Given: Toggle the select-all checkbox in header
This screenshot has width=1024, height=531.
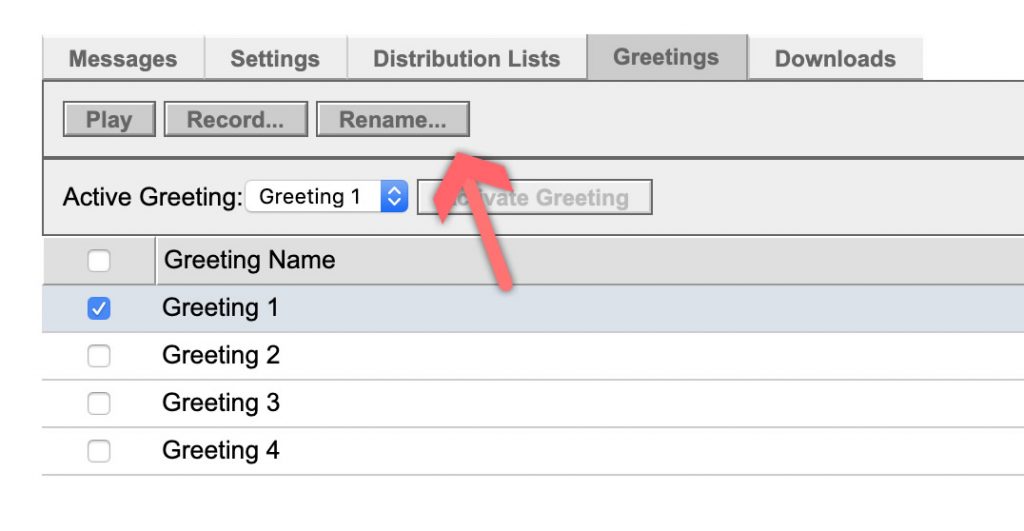Looking at the screenshot, I should [x=99, y=261].
